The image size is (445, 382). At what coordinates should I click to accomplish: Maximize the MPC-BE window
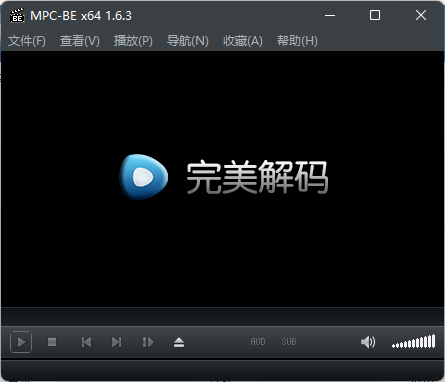pyautogui.click(x=375, y=15)
